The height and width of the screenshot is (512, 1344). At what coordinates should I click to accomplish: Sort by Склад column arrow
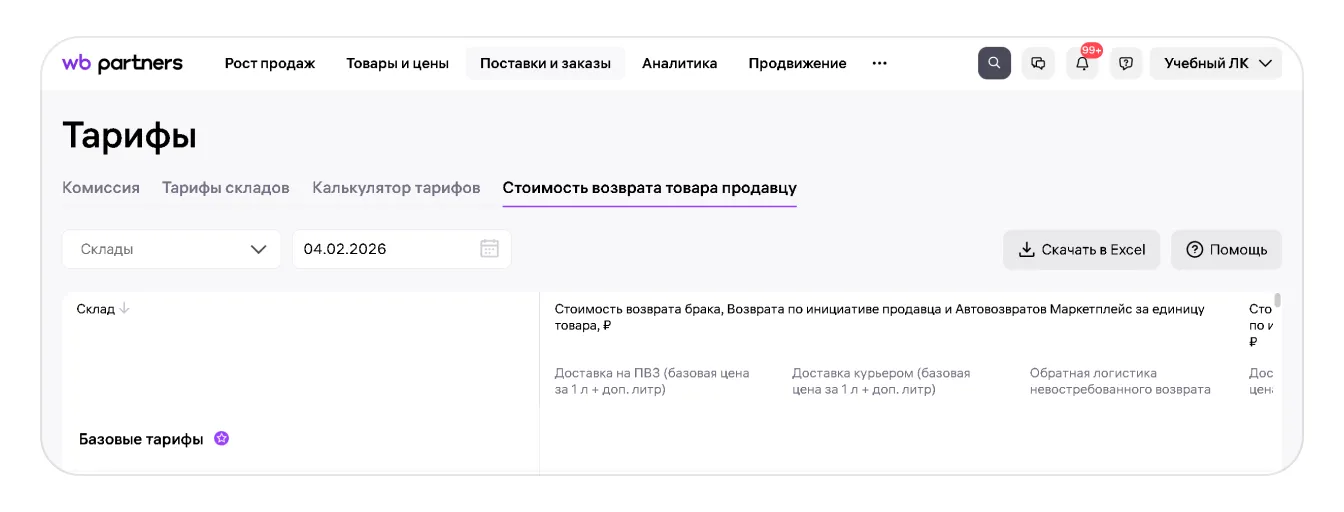(x=125, y=309)
